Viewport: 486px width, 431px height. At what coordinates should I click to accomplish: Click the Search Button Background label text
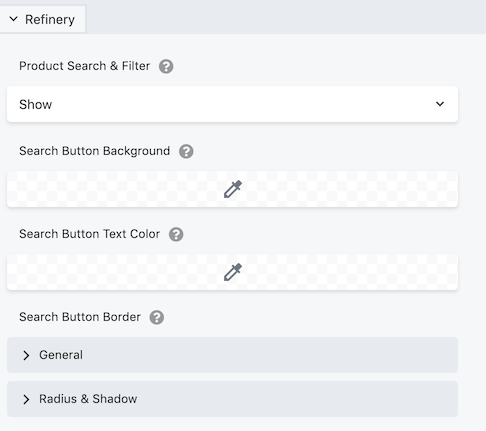coord(94,151)
